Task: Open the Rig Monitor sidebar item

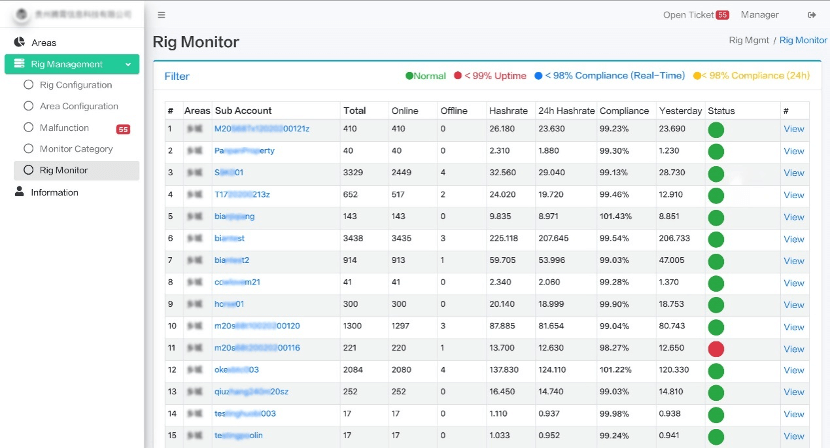Action: (x=63, y=170)
